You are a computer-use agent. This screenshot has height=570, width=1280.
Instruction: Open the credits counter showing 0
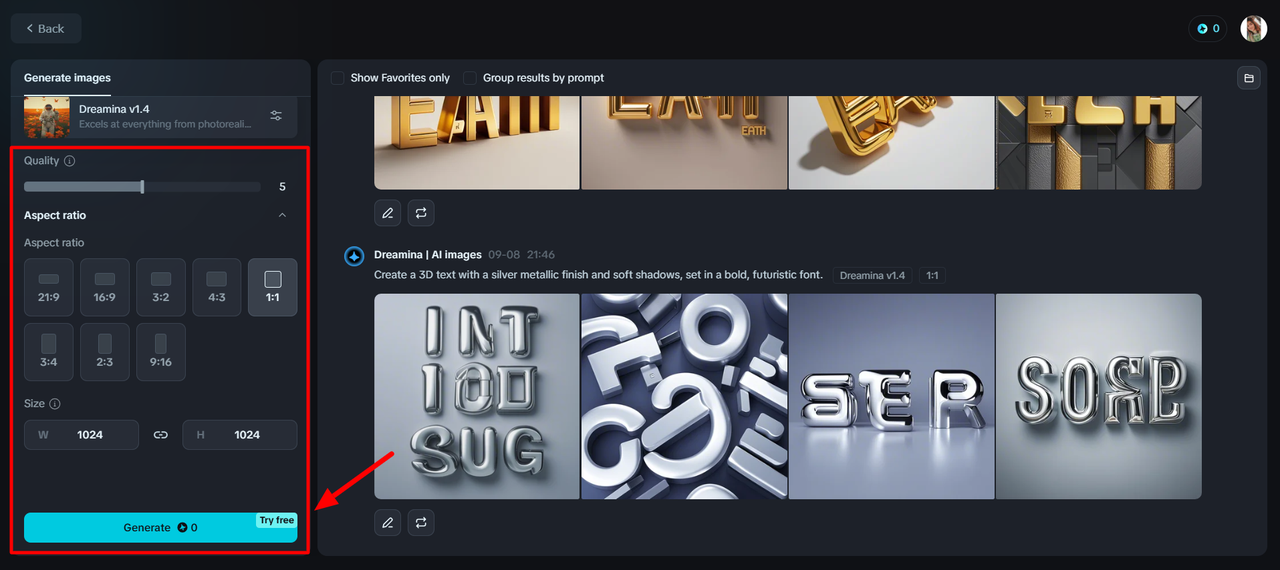pyautogui.click(x=1208, y=28)
